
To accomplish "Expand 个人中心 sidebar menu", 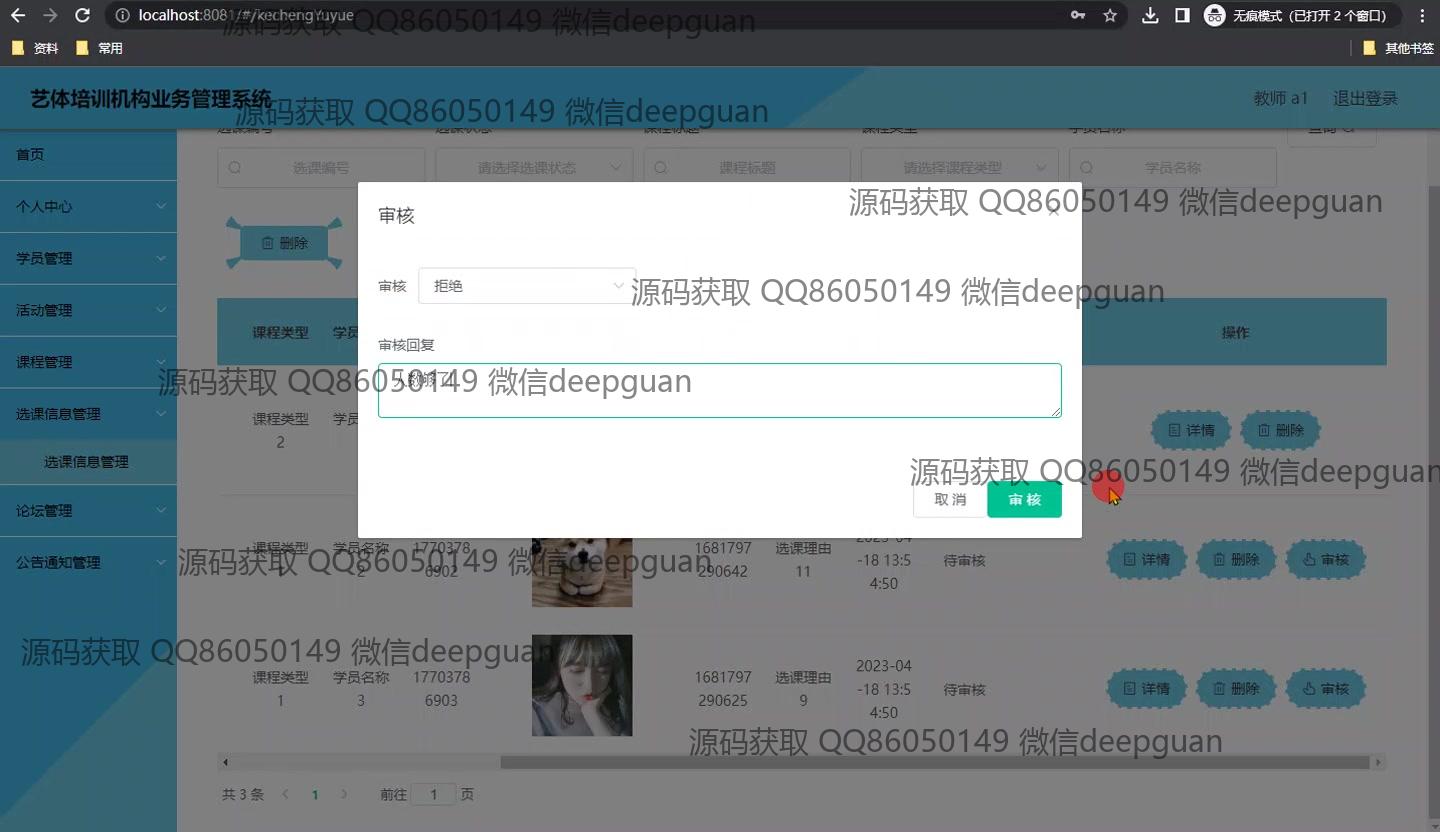I will (88, 206).
